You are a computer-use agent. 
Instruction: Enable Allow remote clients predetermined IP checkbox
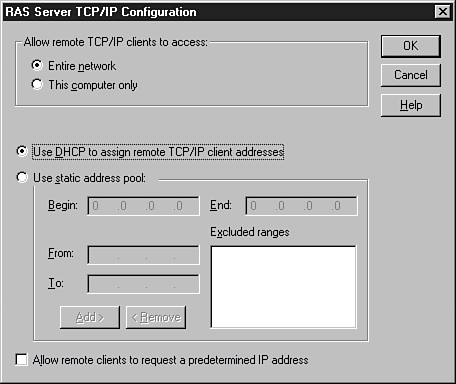[x=22, y=360]
